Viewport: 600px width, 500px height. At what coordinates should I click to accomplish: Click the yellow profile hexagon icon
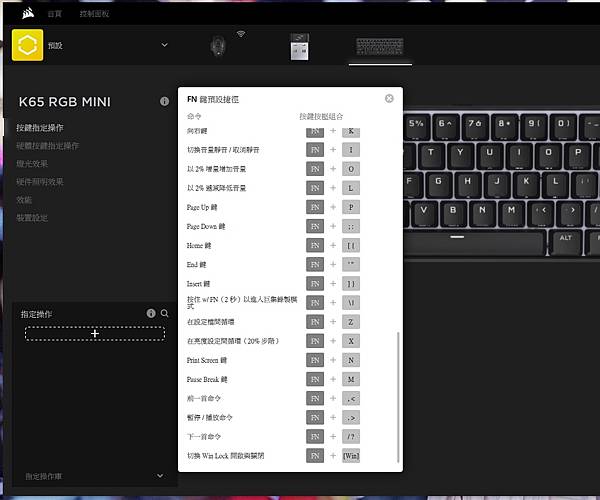[28, 45]
